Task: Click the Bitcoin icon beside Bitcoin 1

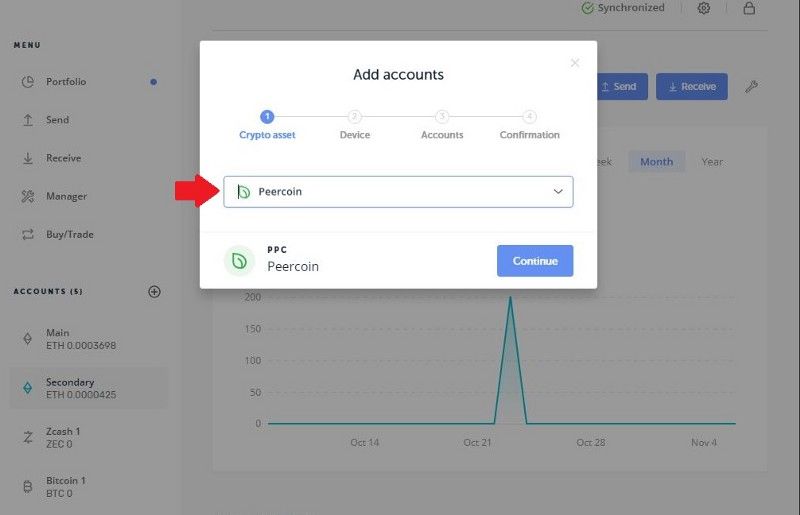Action: tap(28, 486)
